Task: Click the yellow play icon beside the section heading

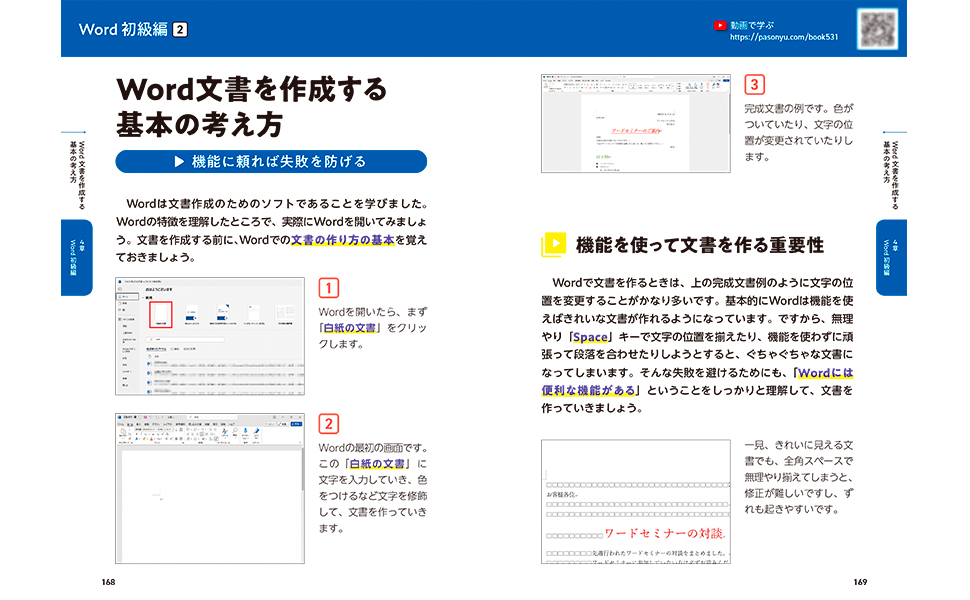Action: click(x=554, y=244)
